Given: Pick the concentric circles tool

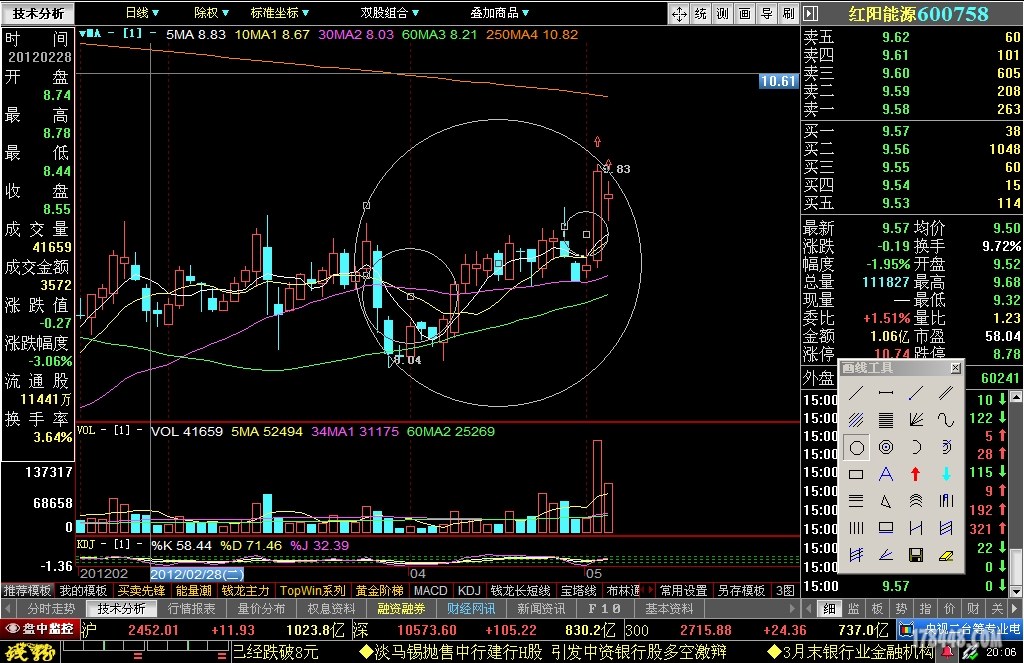Looking at the screenshot, I should [885, 447].
